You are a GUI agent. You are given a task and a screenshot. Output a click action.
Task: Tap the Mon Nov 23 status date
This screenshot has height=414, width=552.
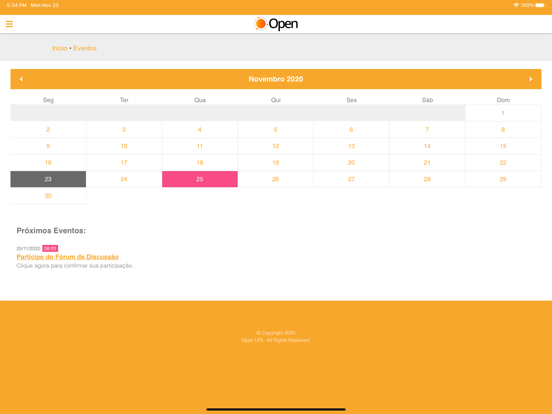pyautogui.click(x=45, y=5)
